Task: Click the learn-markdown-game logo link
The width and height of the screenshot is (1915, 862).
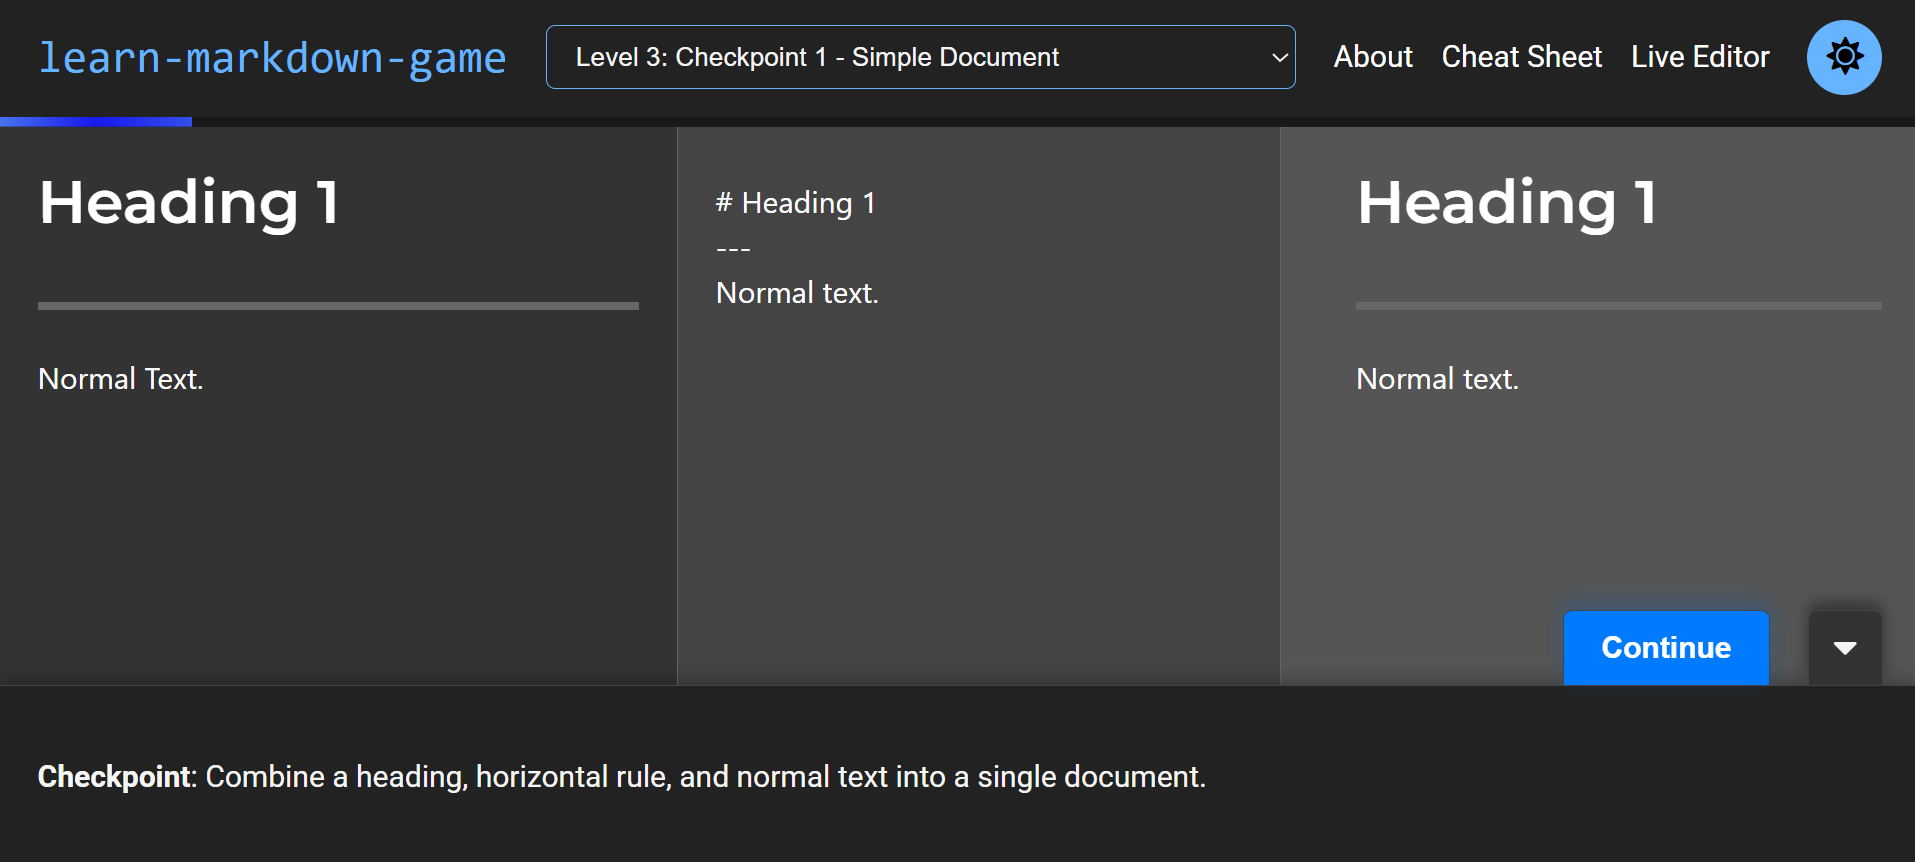Action: point(272,58)
